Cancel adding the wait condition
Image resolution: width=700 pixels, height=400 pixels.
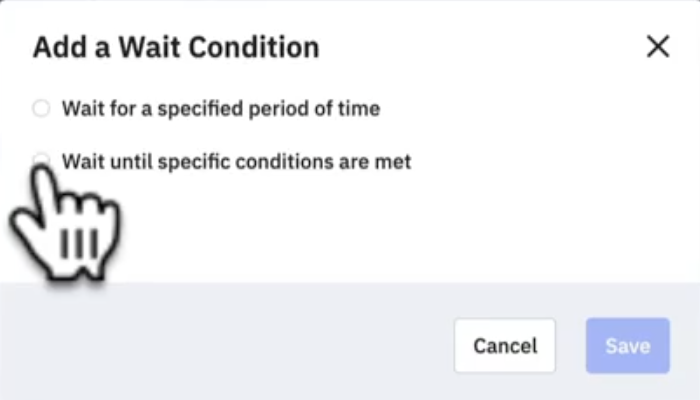(x=505, y=346)
